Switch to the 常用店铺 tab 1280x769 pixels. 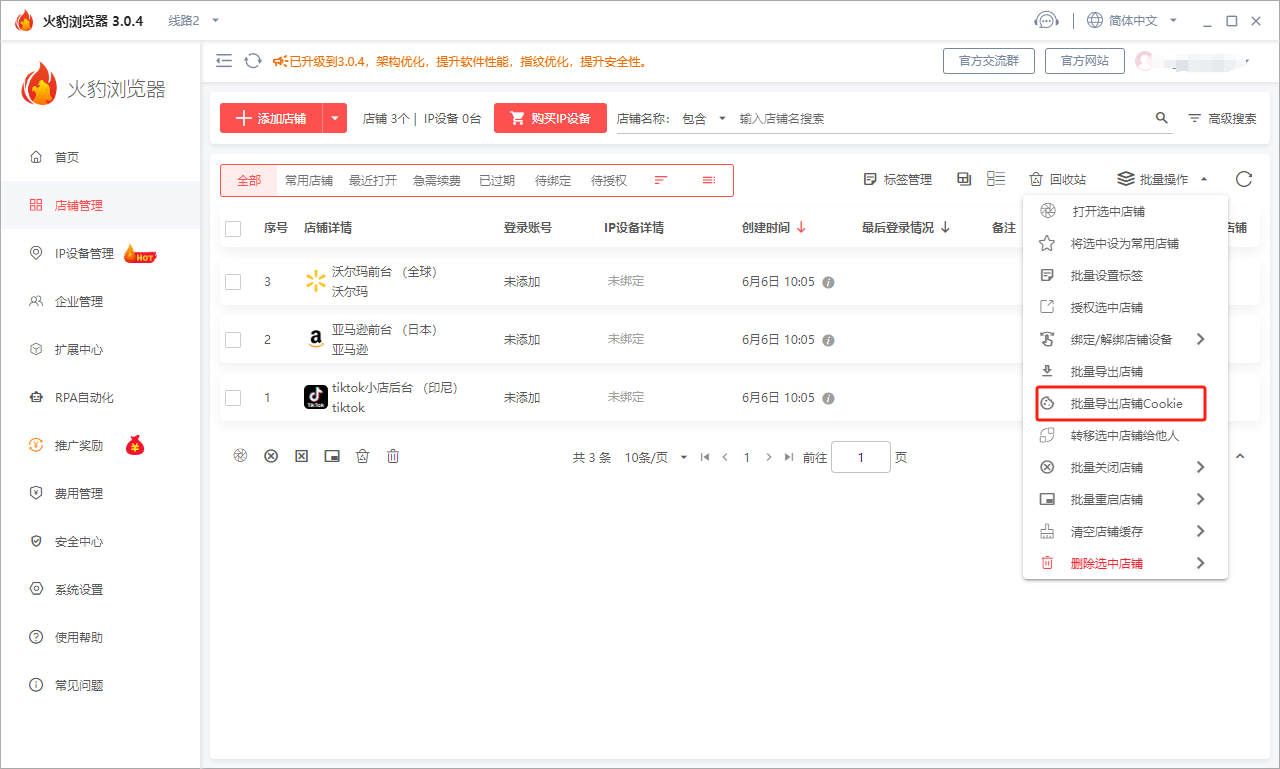click(309, 181)
